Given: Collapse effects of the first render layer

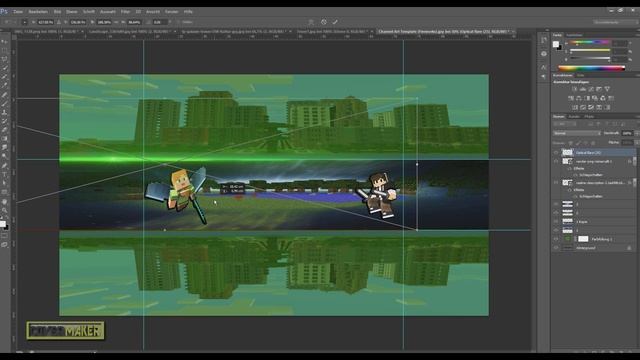Looking at the screenshot, I should [634, 161].
